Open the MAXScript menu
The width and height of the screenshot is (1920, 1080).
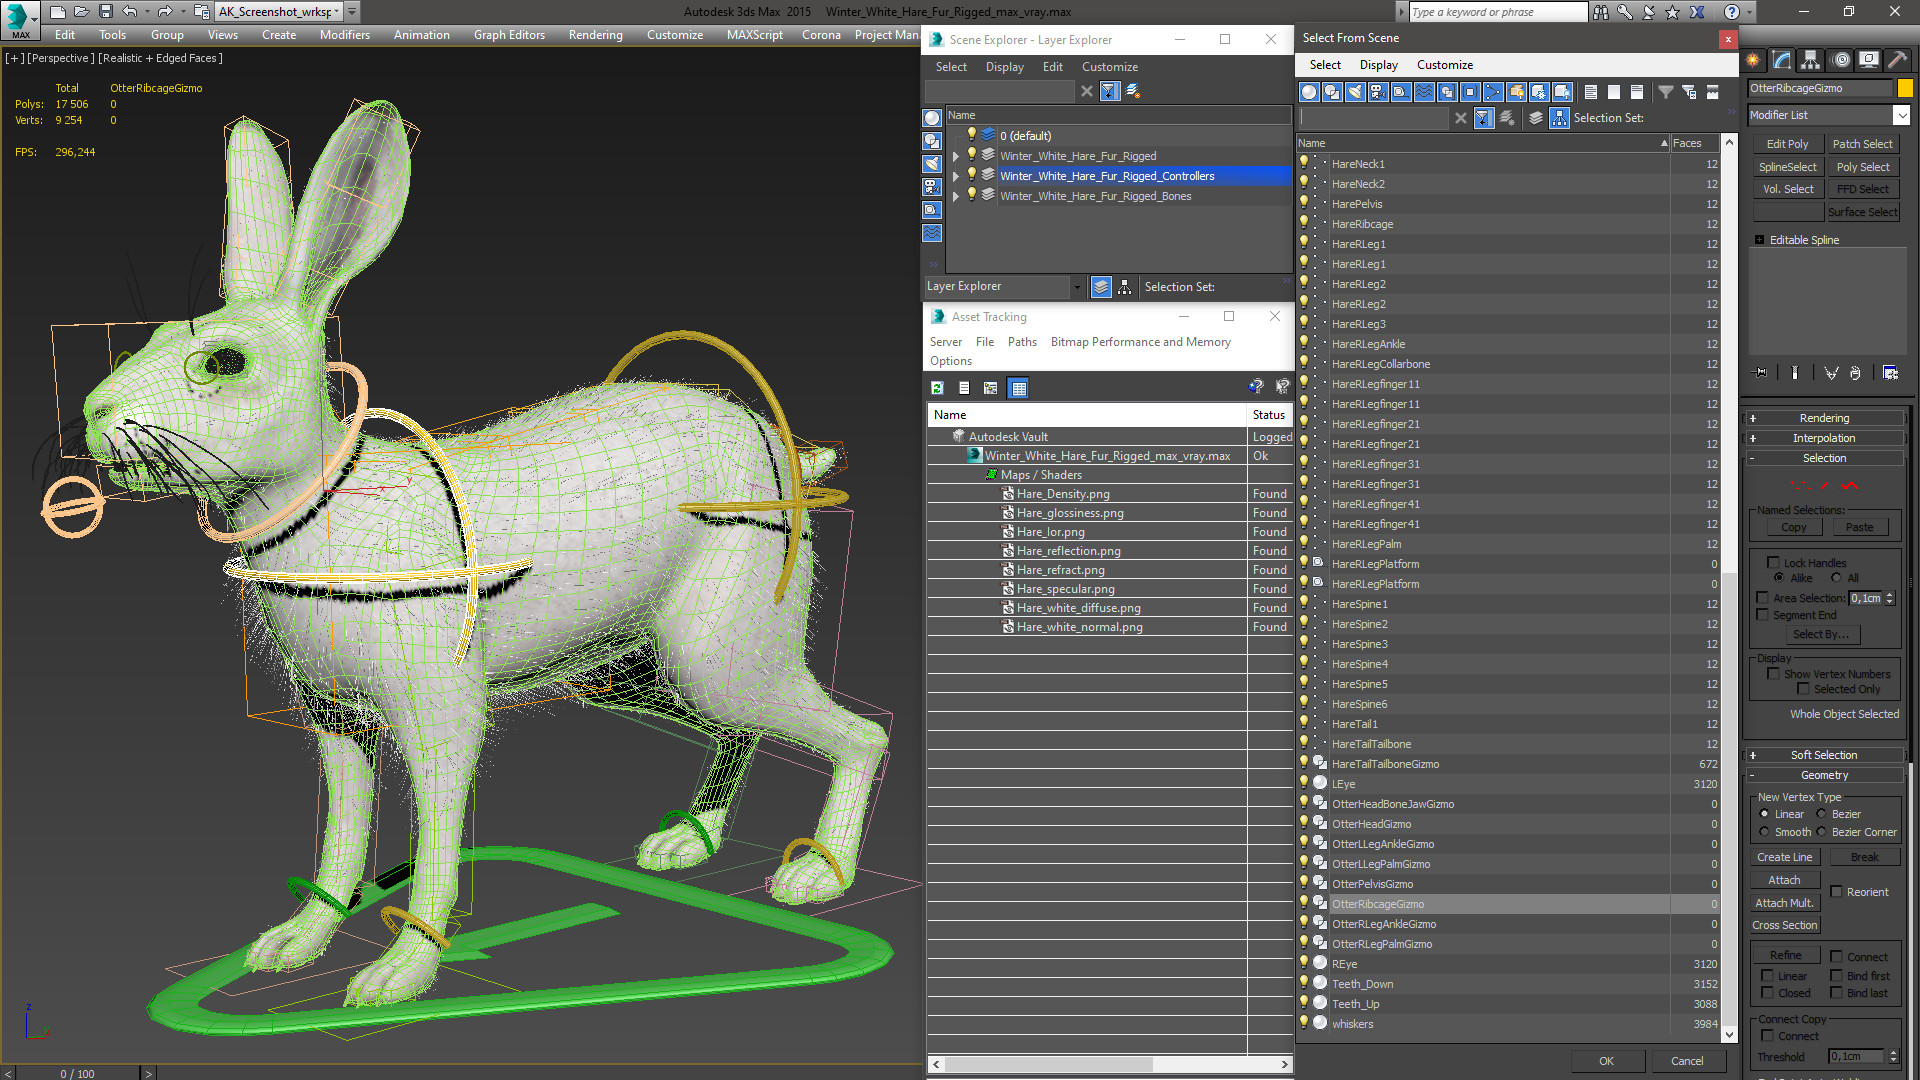[755, 35]
